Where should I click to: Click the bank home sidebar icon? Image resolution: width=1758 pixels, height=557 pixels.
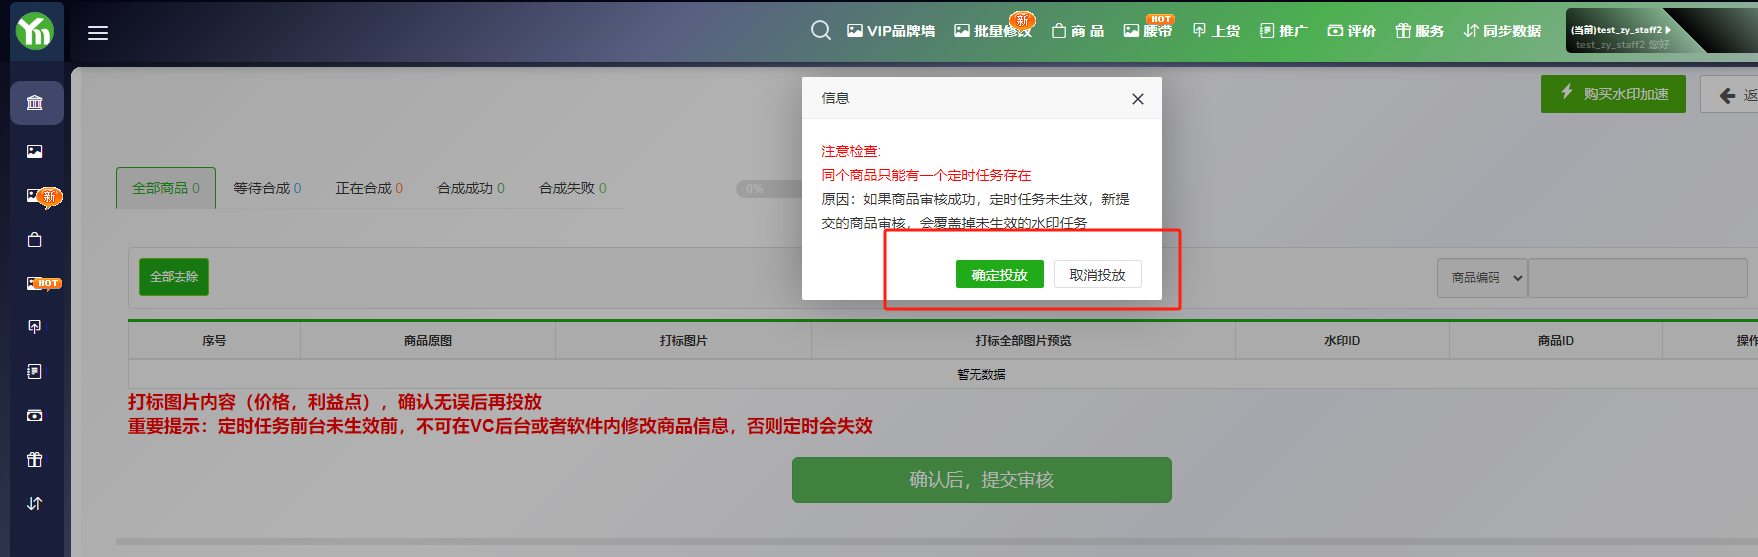pyautogui.click(x=35, y=103)
